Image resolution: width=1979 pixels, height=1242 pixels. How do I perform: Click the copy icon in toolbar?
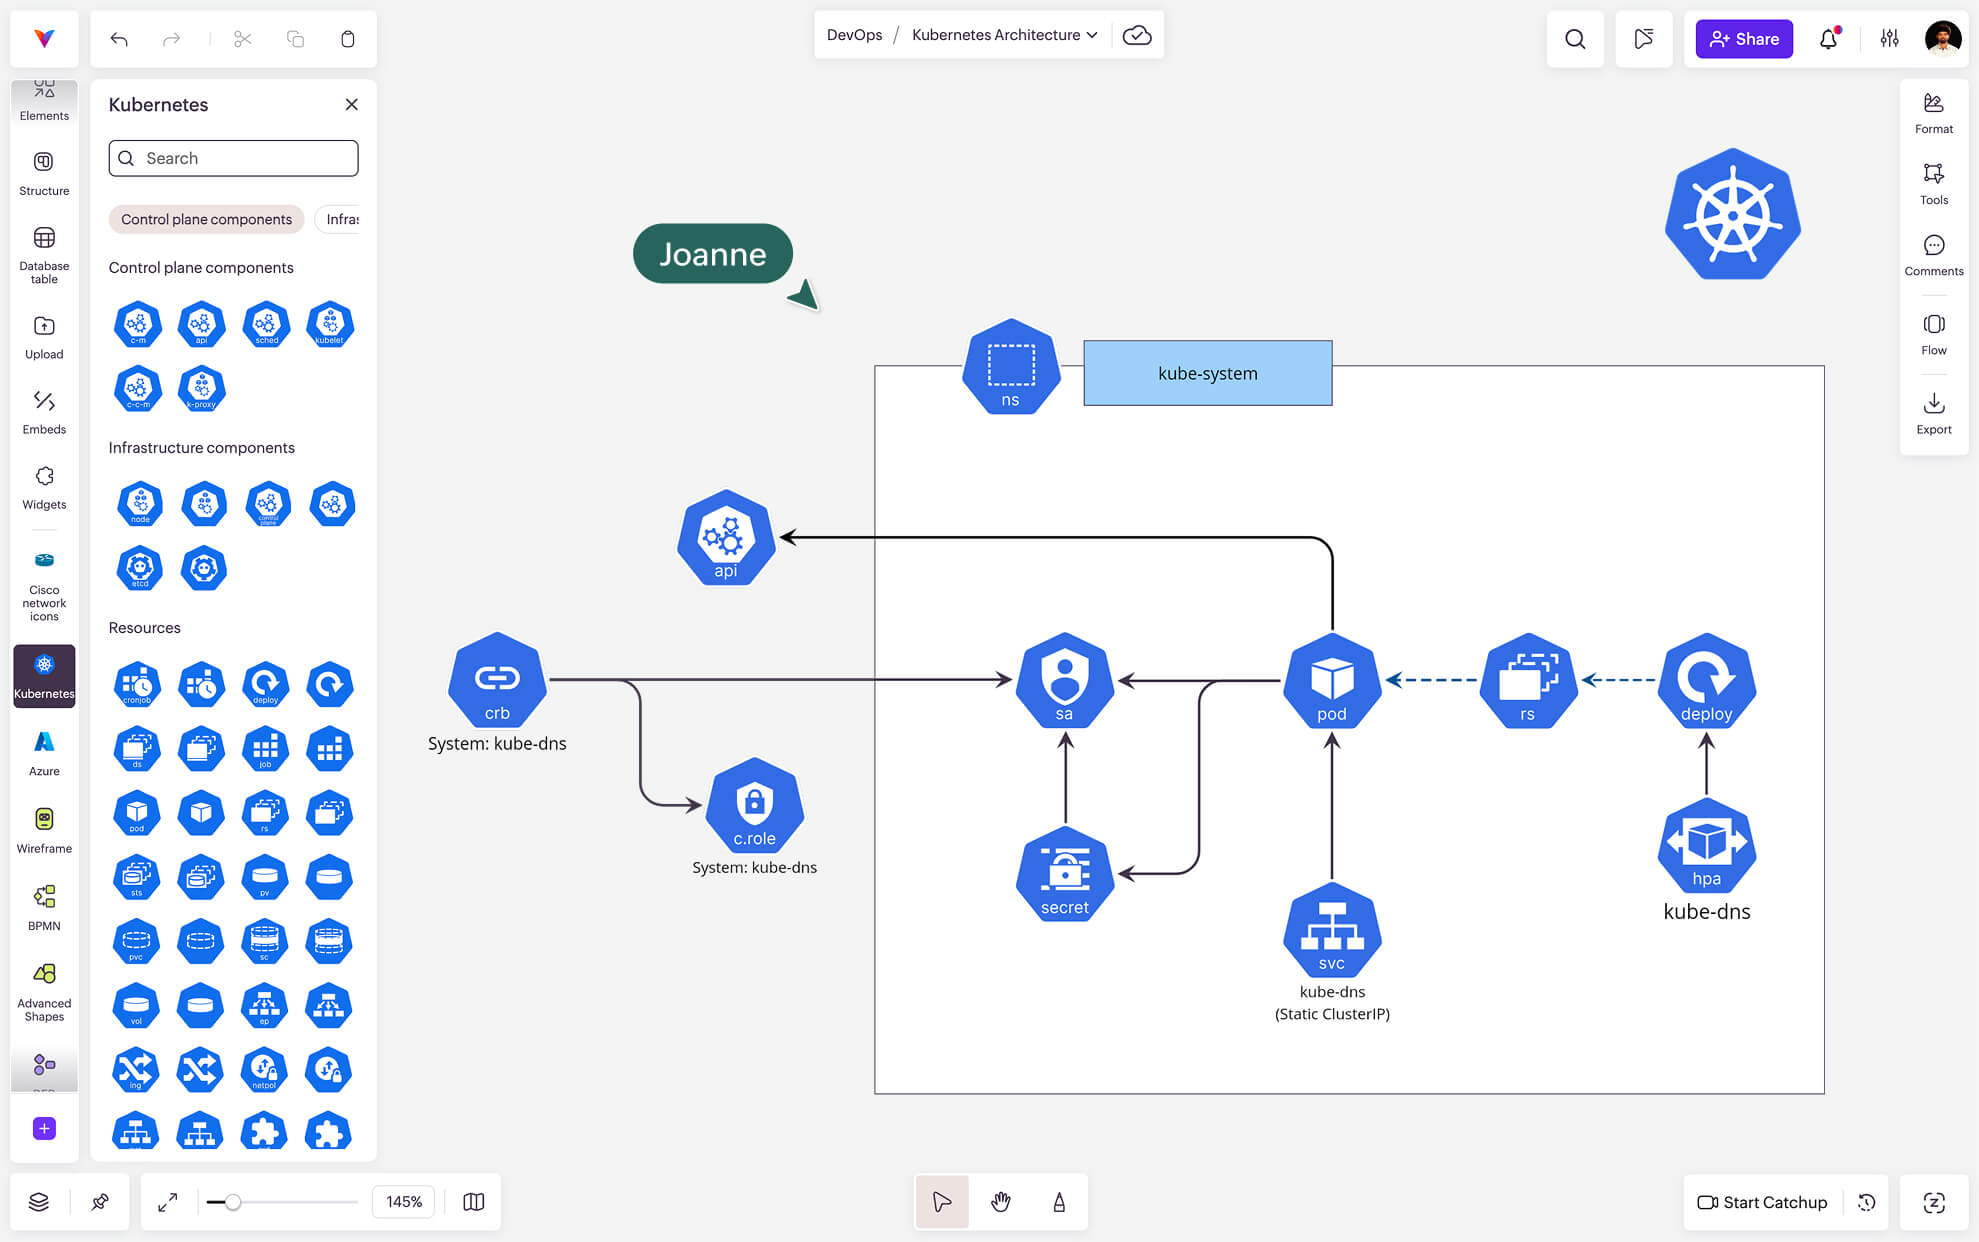point(295,39)
